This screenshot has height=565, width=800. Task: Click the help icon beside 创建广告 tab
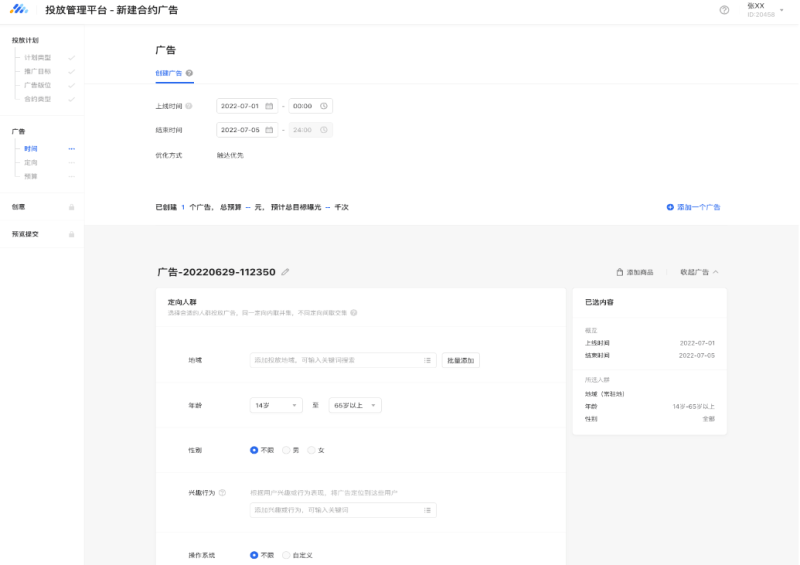pyautogui.click(x=189, y=73)
